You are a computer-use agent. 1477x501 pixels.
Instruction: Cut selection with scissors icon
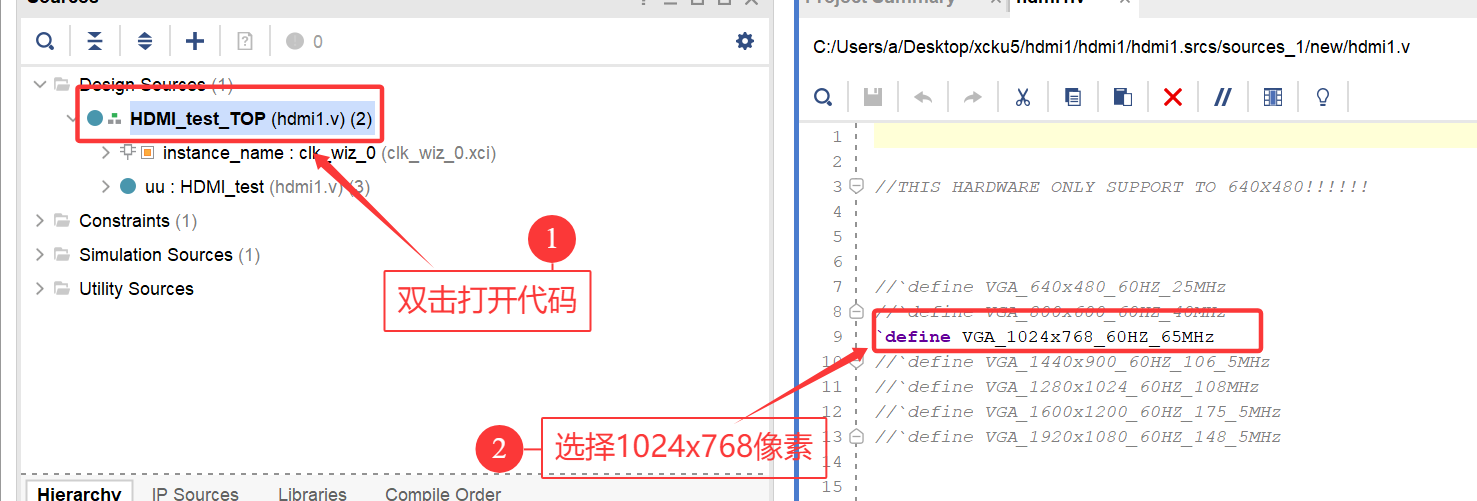1022,97
